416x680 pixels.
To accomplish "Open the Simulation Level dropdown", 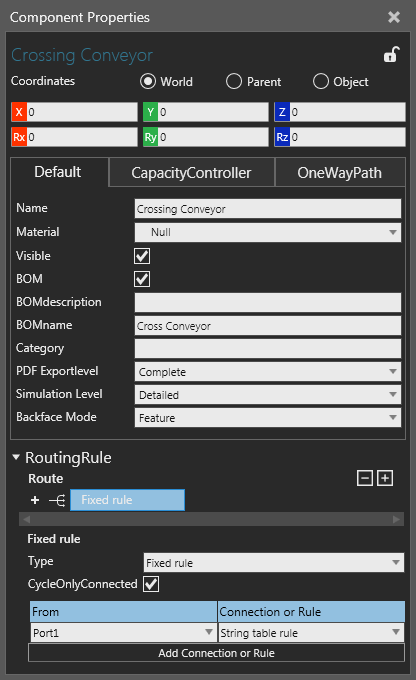I will click(268, 395).
